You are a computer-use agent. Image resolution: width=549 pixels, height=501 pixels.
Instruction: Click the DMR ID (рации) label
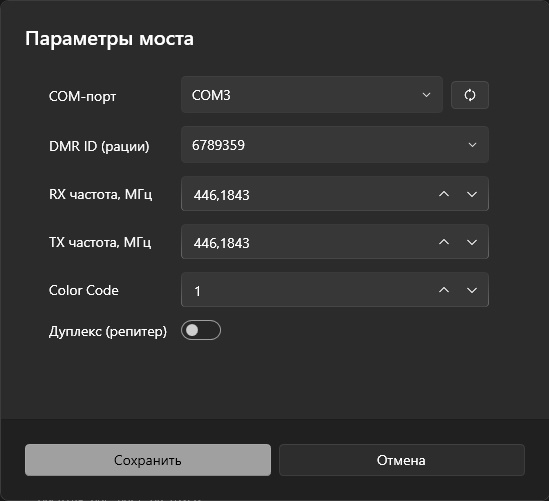[x=99, y=146]
